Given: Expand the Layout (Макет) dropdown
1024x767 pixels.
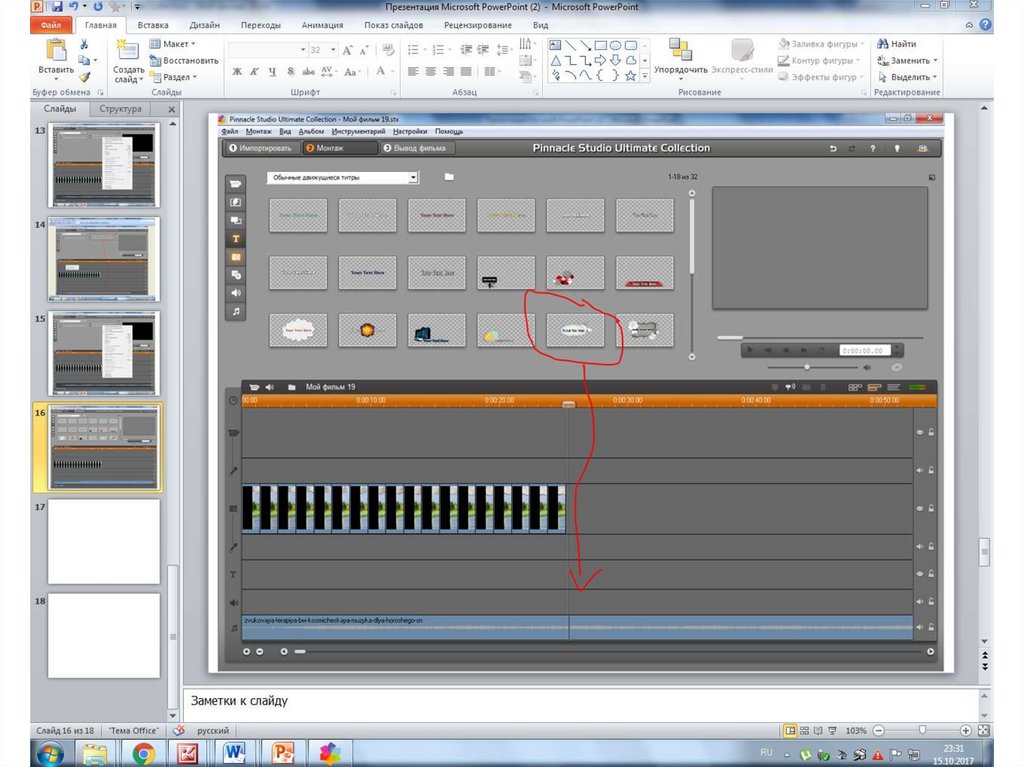Looking at the screenshot, I should (x=174, y=44).
